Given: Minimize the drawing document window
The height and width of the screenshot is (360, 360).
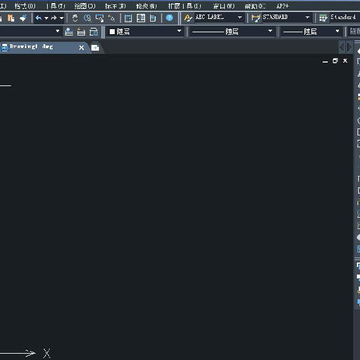Looking at the screenshot, I should click(325, 61).
